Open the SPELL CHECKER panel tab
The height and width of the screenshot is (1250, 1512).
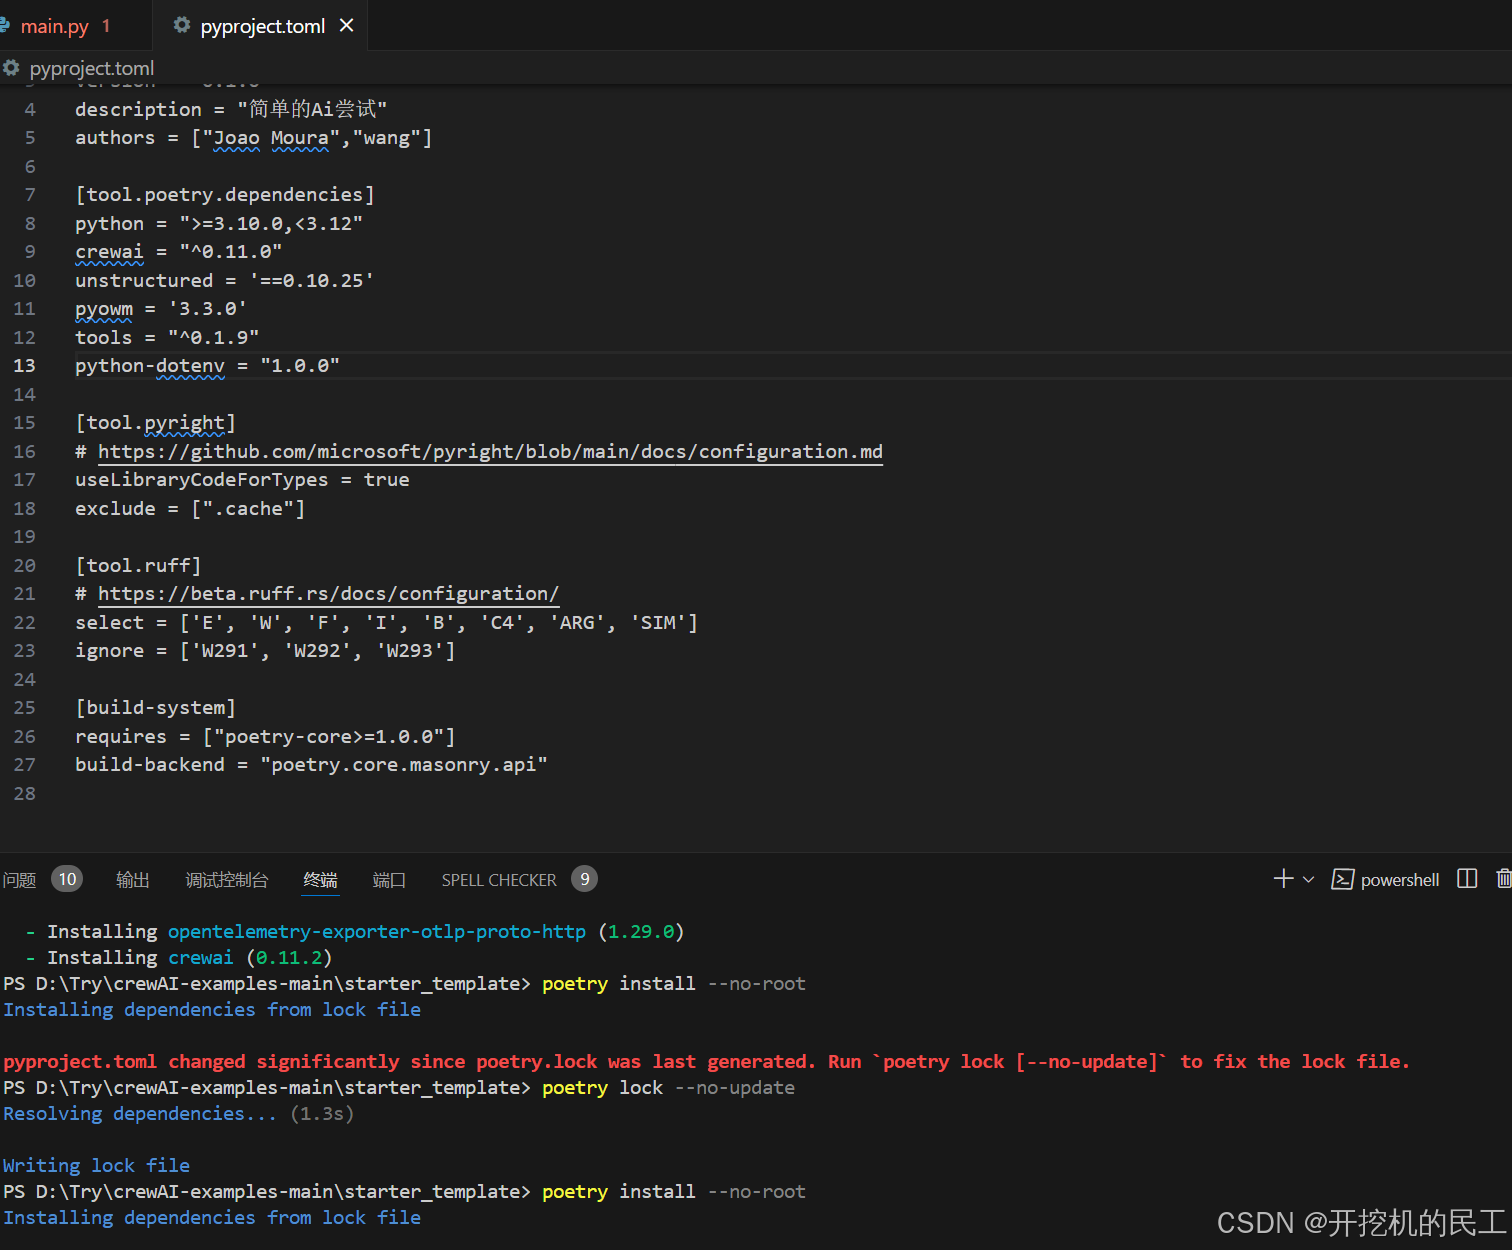[x=498, y=879]
